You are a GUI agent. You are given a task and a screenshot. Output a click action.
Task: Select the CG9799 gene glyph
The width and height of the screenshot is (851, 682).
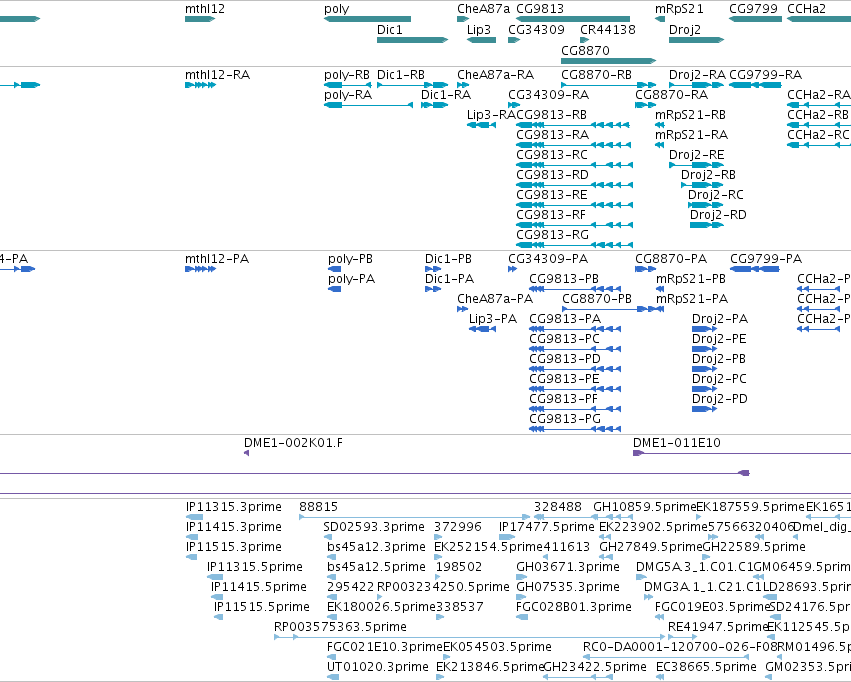(755, 19)
